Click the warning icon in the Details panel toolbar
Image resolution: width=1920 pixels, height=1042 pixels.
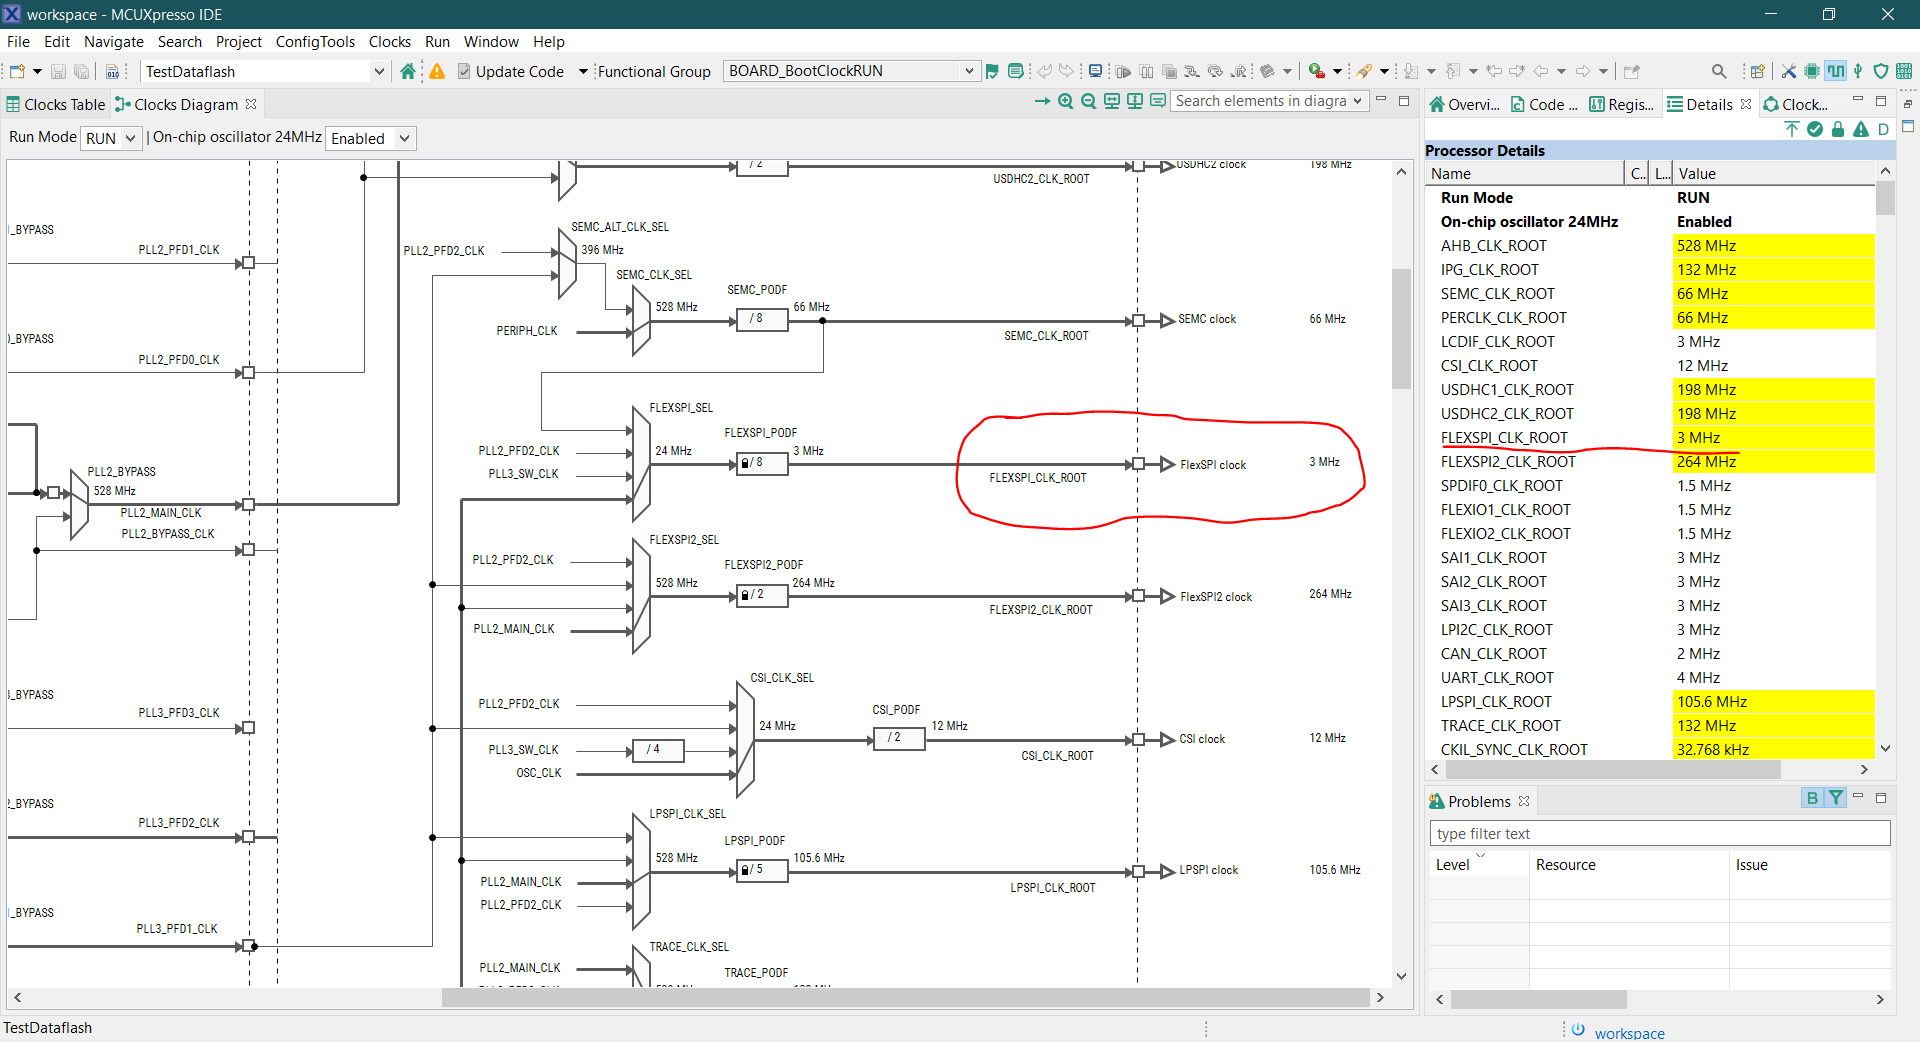click(x=1862, y=130)
